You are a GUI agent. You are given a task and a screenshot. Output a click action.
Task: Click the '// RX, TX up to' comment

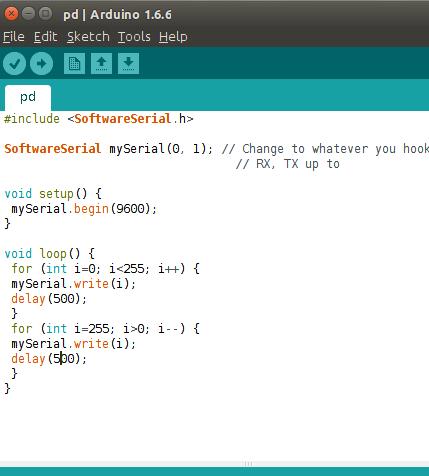pyautogui.click(x=288, y=164)
